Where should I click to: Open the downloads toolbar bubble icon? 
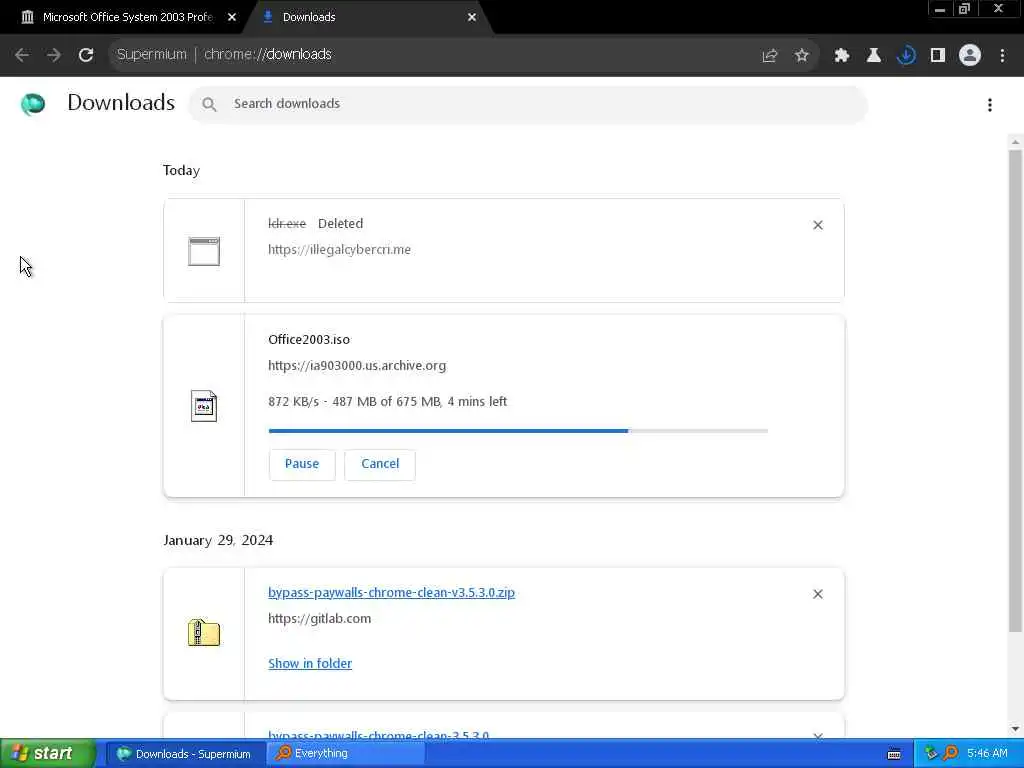(906, 56)
